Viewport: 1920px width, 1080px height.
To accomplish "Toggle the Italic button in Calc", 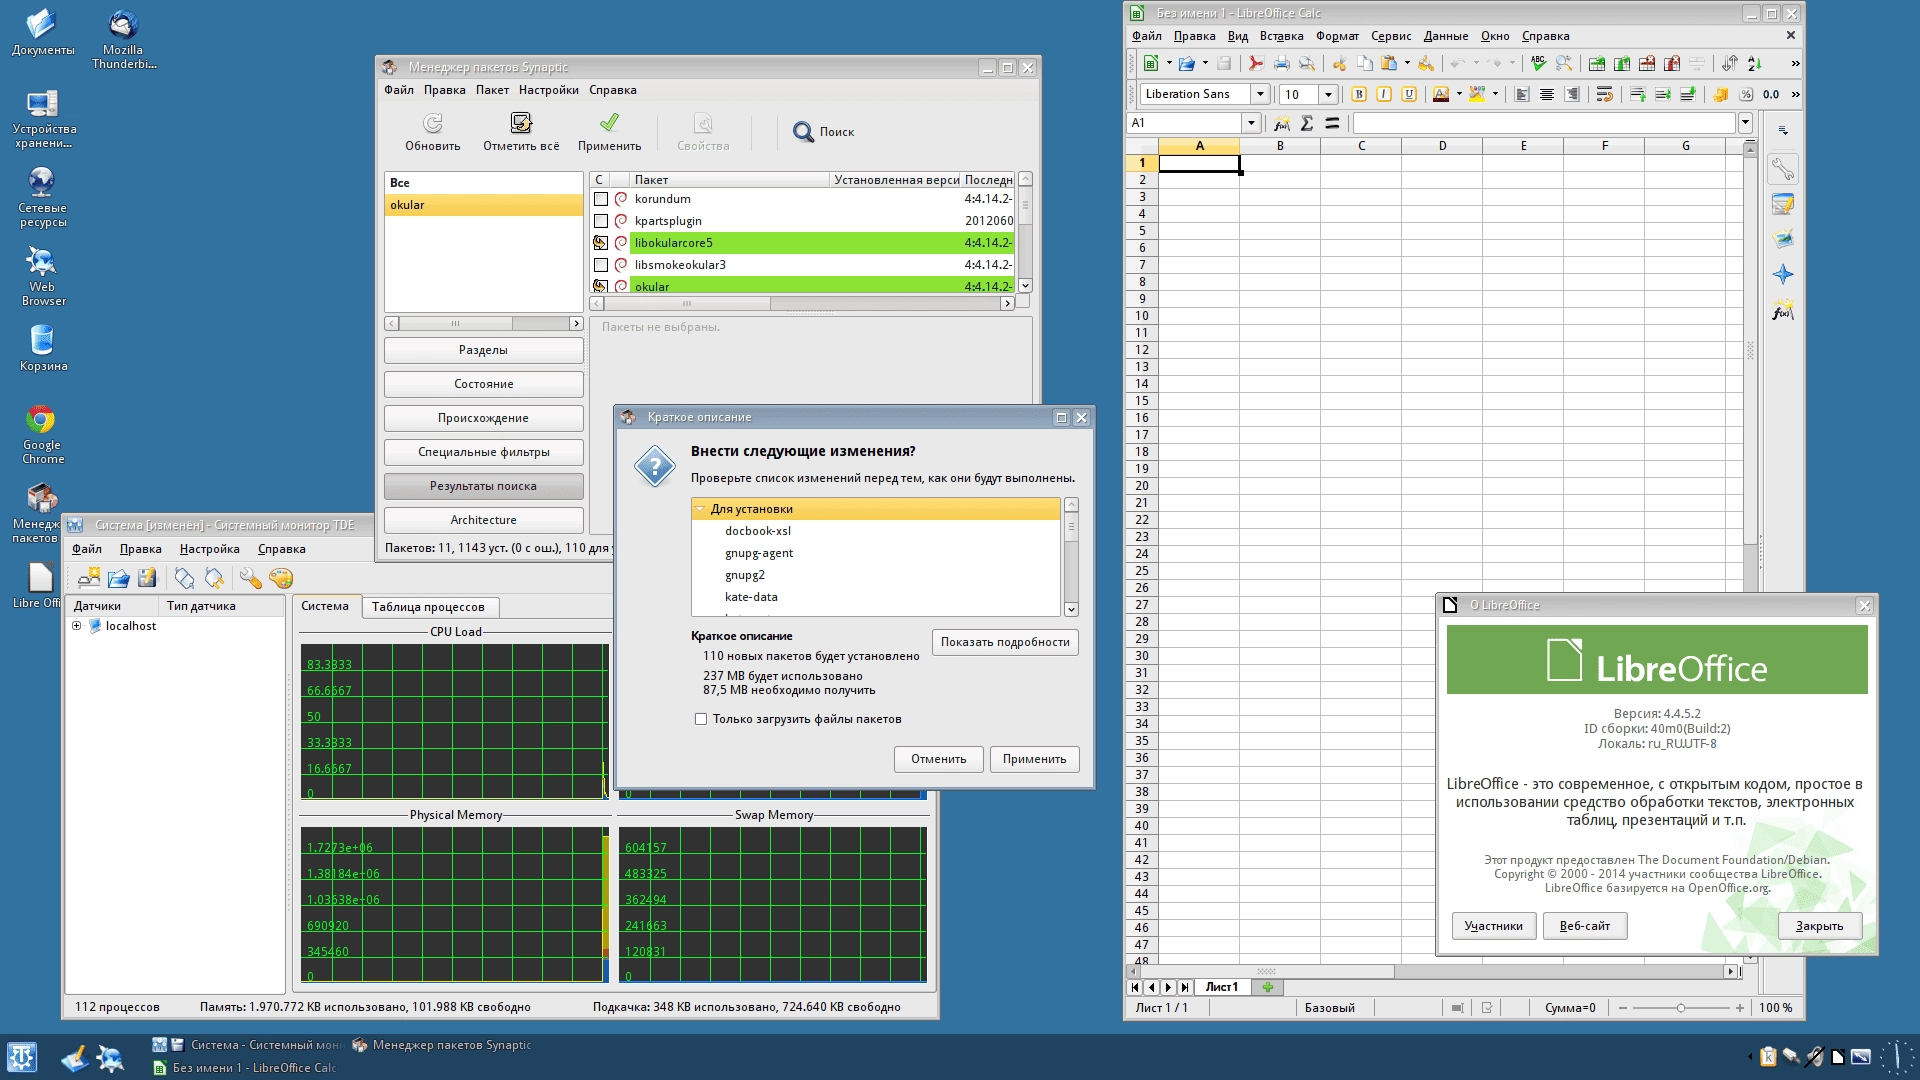I will pos(1384,94).
